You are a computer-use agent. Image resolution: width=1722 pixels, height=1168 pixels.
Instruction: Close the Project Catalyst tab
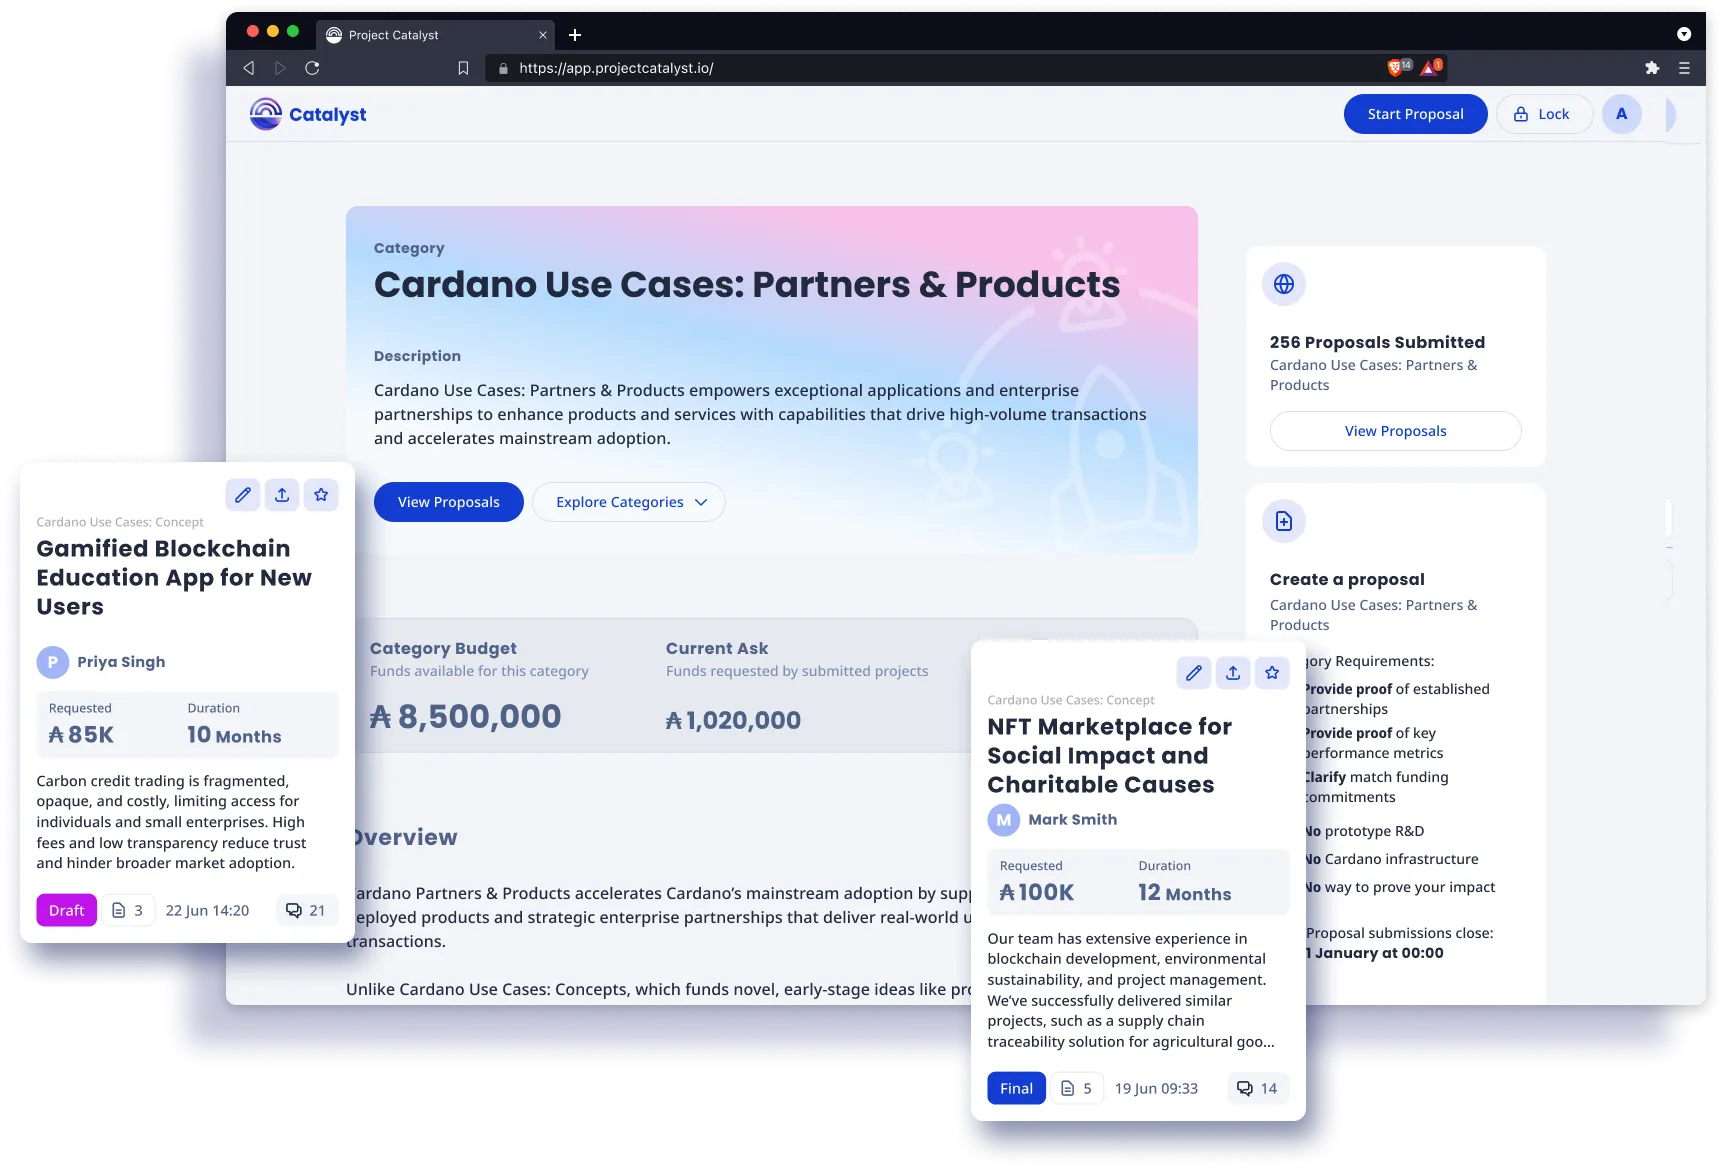click(x=543, y=35)
